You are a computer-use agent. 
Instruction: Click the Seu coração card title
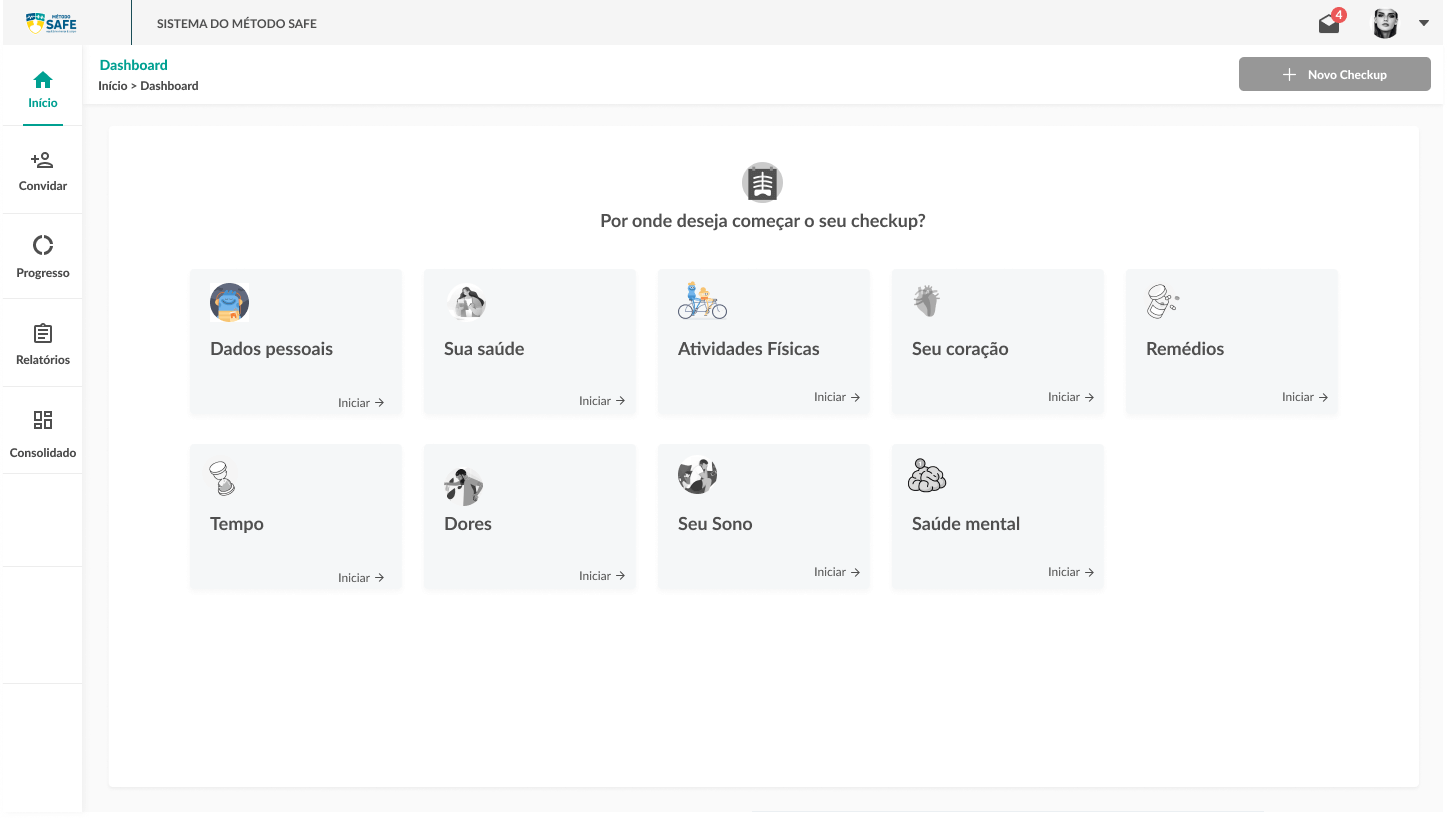tap(960, 349)
